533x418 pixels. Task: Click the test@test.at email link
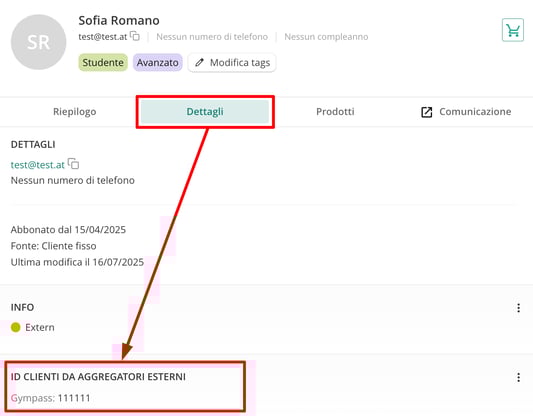point(38,165)
